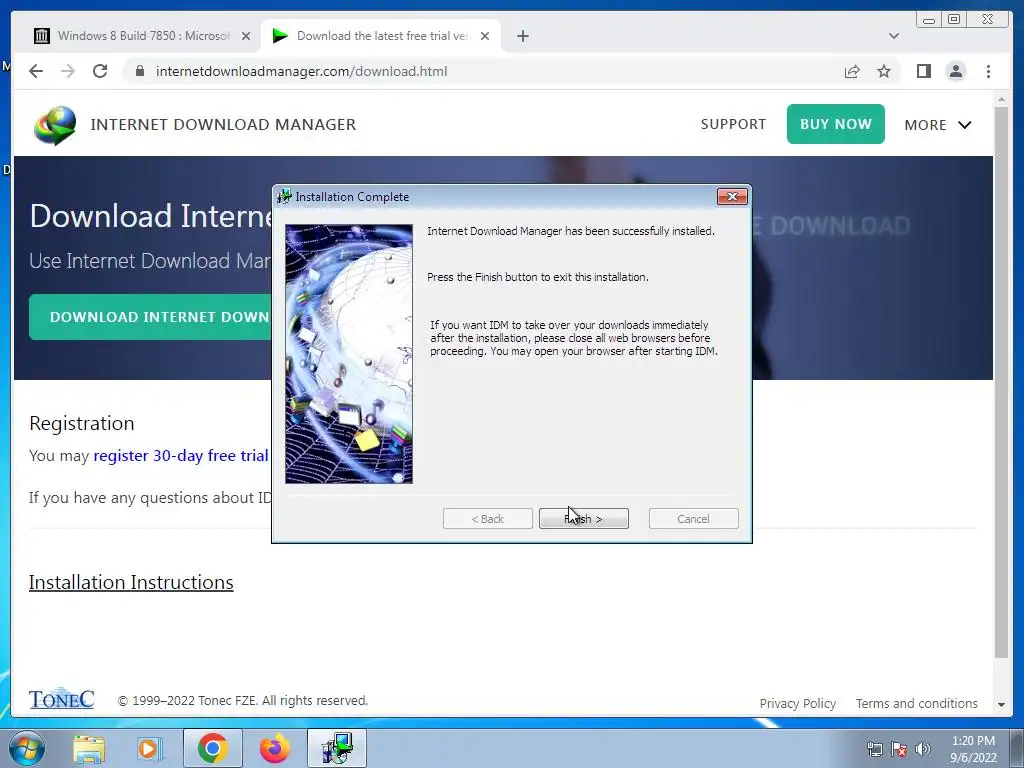The image size is (1024, 768).
Task: Click the site padlock security icon
Action: click(x=140, y=71)
